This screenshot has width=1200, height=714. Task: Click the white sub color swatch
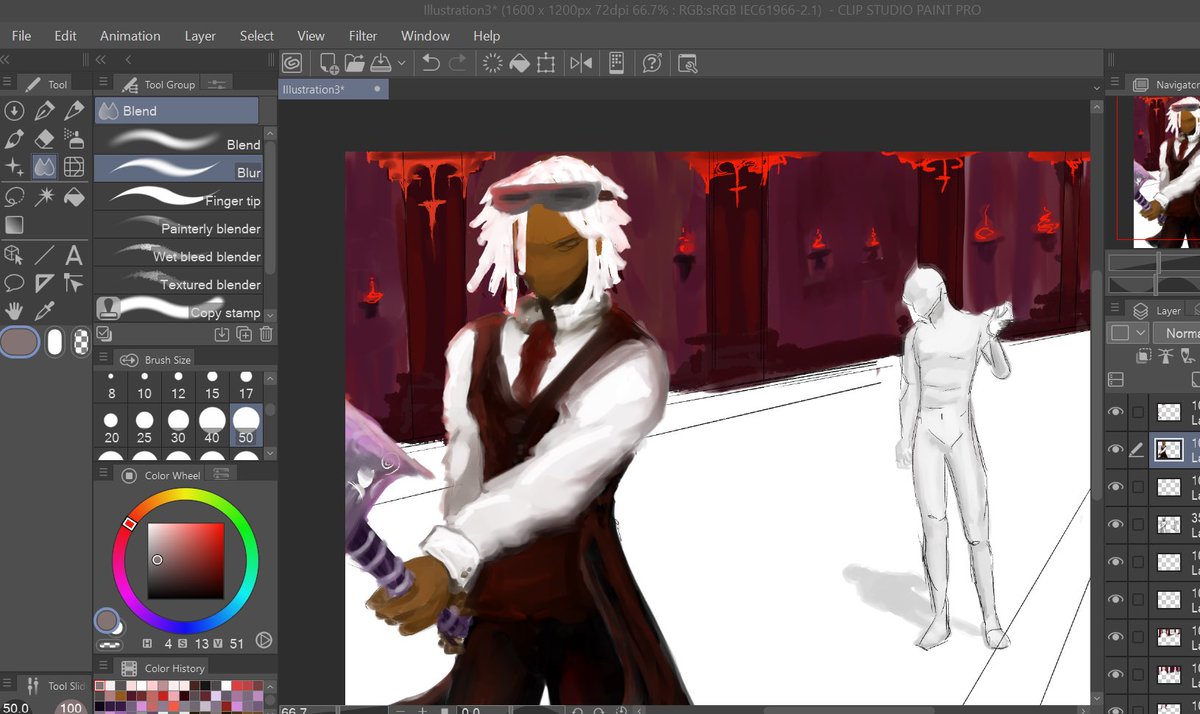[55, 342]
